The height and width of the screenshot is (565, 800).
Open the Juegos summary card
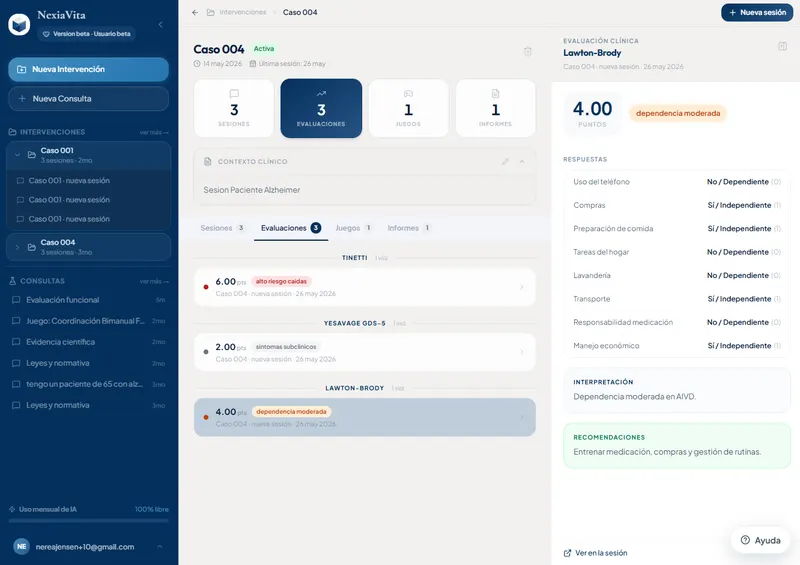(x=409, y=108)
